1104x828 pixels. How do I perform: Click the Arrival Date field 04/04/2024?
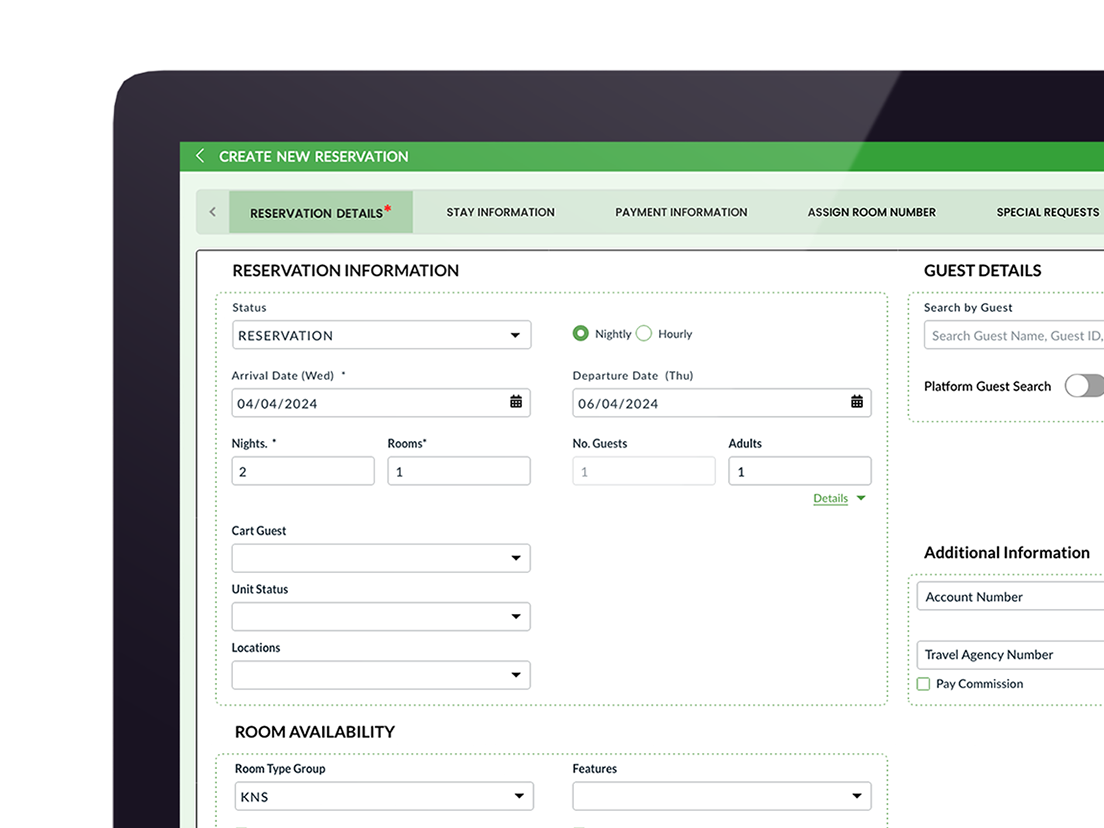381,403
